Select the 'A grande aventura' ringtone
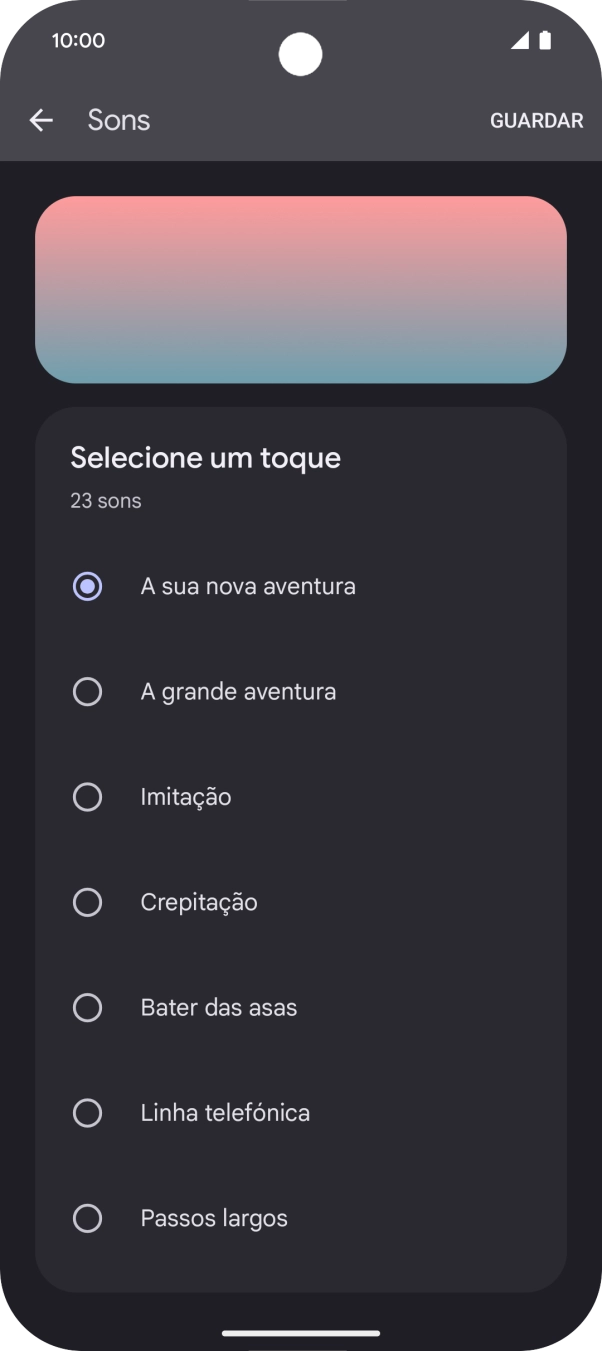602x1351 pixels. click(87, 691)
